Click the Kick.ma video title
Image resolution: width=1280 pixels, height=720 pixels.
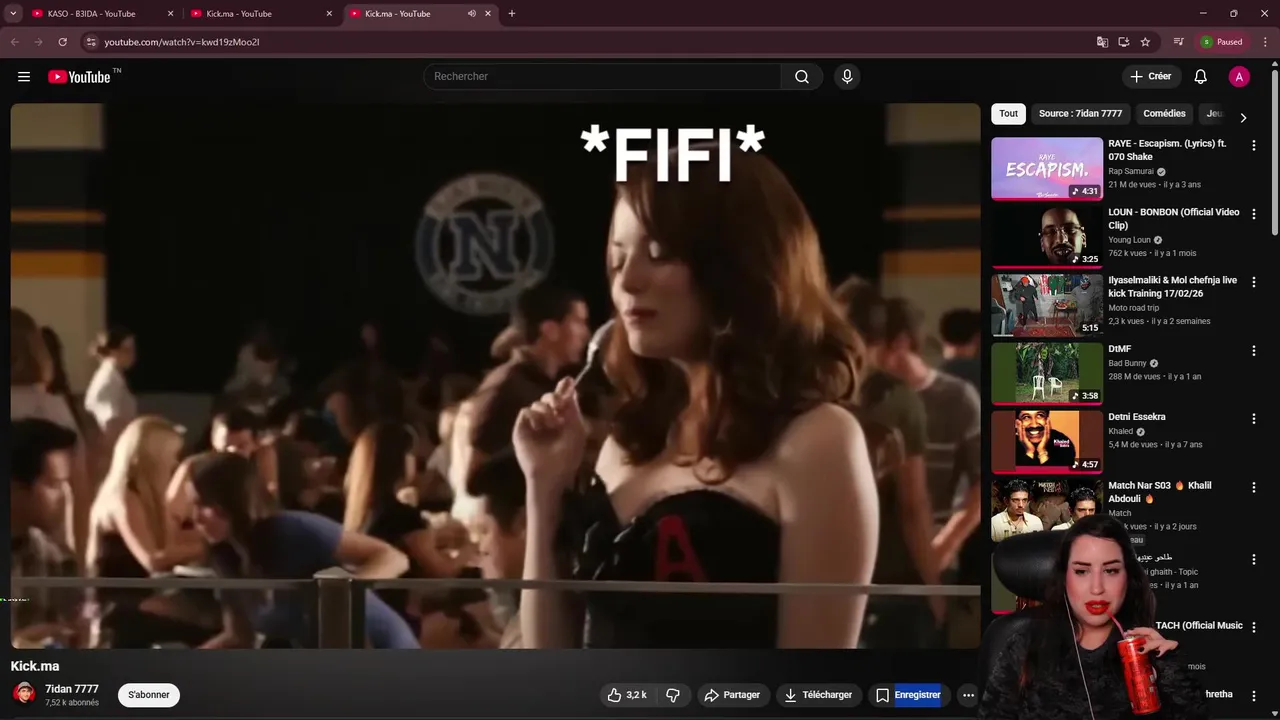35,666
